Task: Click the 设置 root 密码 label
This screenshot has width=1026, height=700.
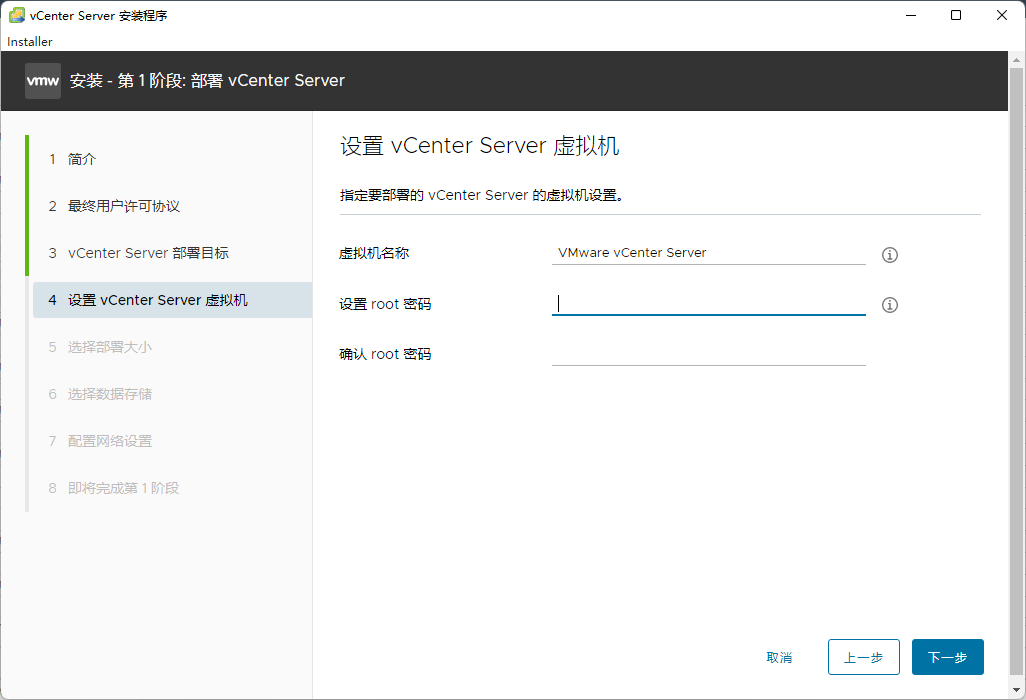Action: pyautogui.click(x=385, y=304)
